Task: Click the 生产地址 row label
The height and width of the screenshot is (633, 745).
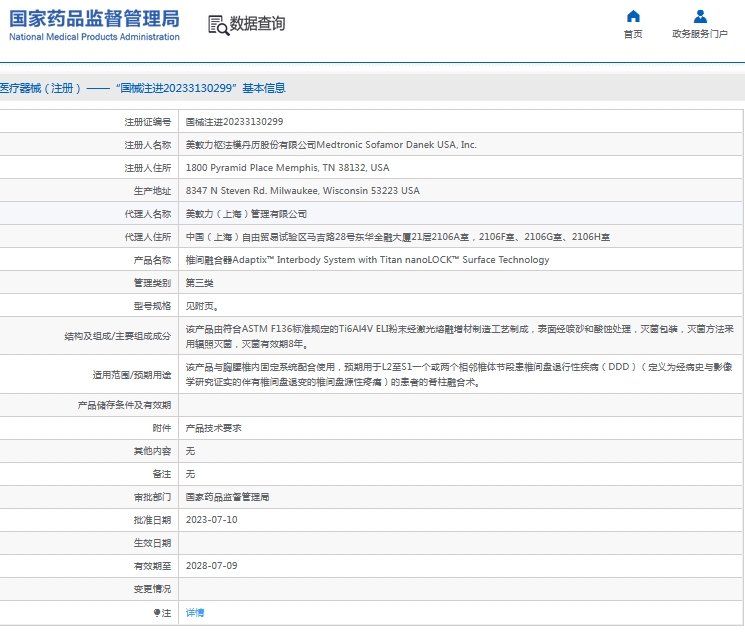Action: [x=152, y=191]
